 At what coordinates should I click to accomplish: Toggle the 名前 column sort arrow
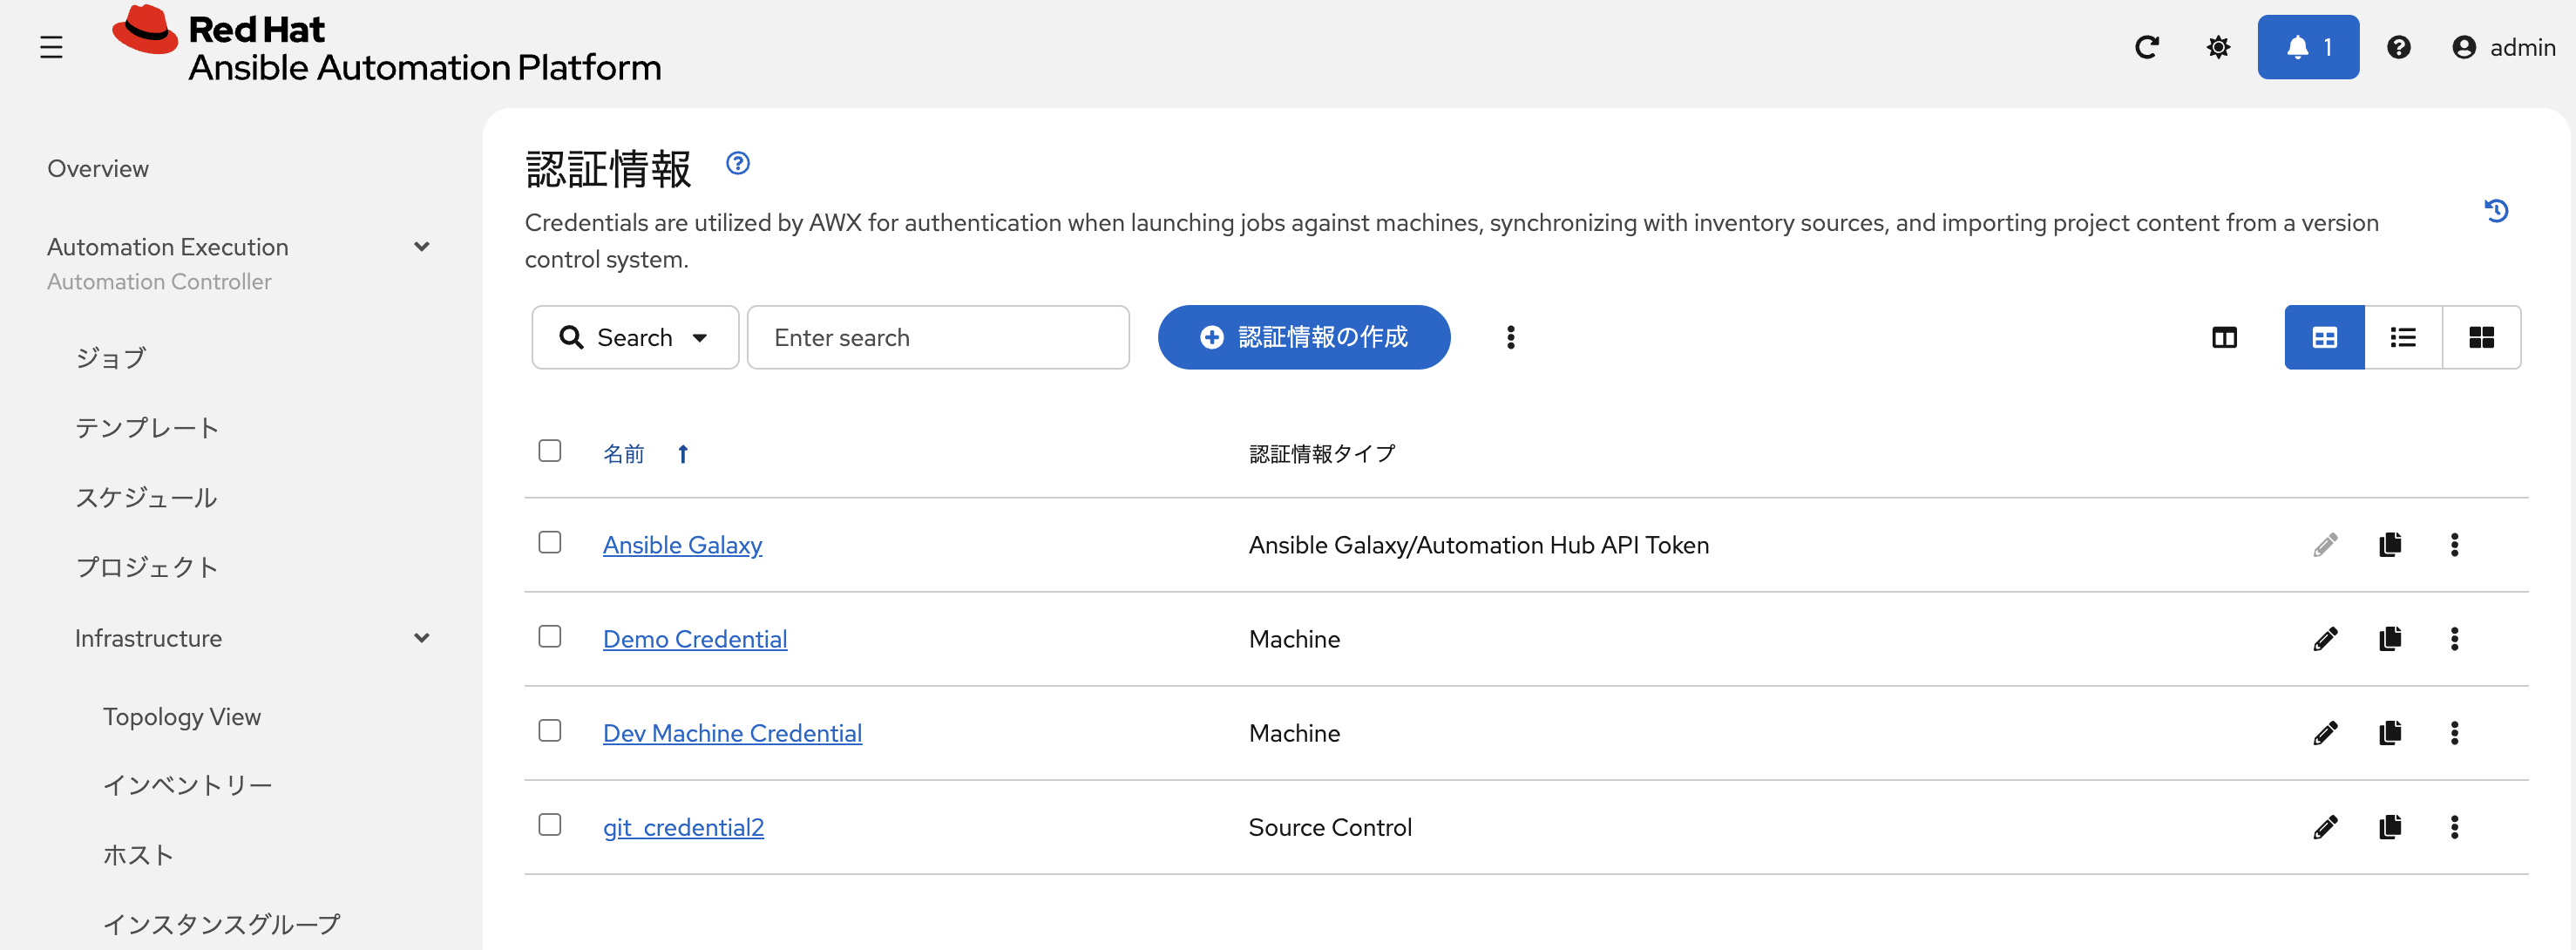click(683, 453)
